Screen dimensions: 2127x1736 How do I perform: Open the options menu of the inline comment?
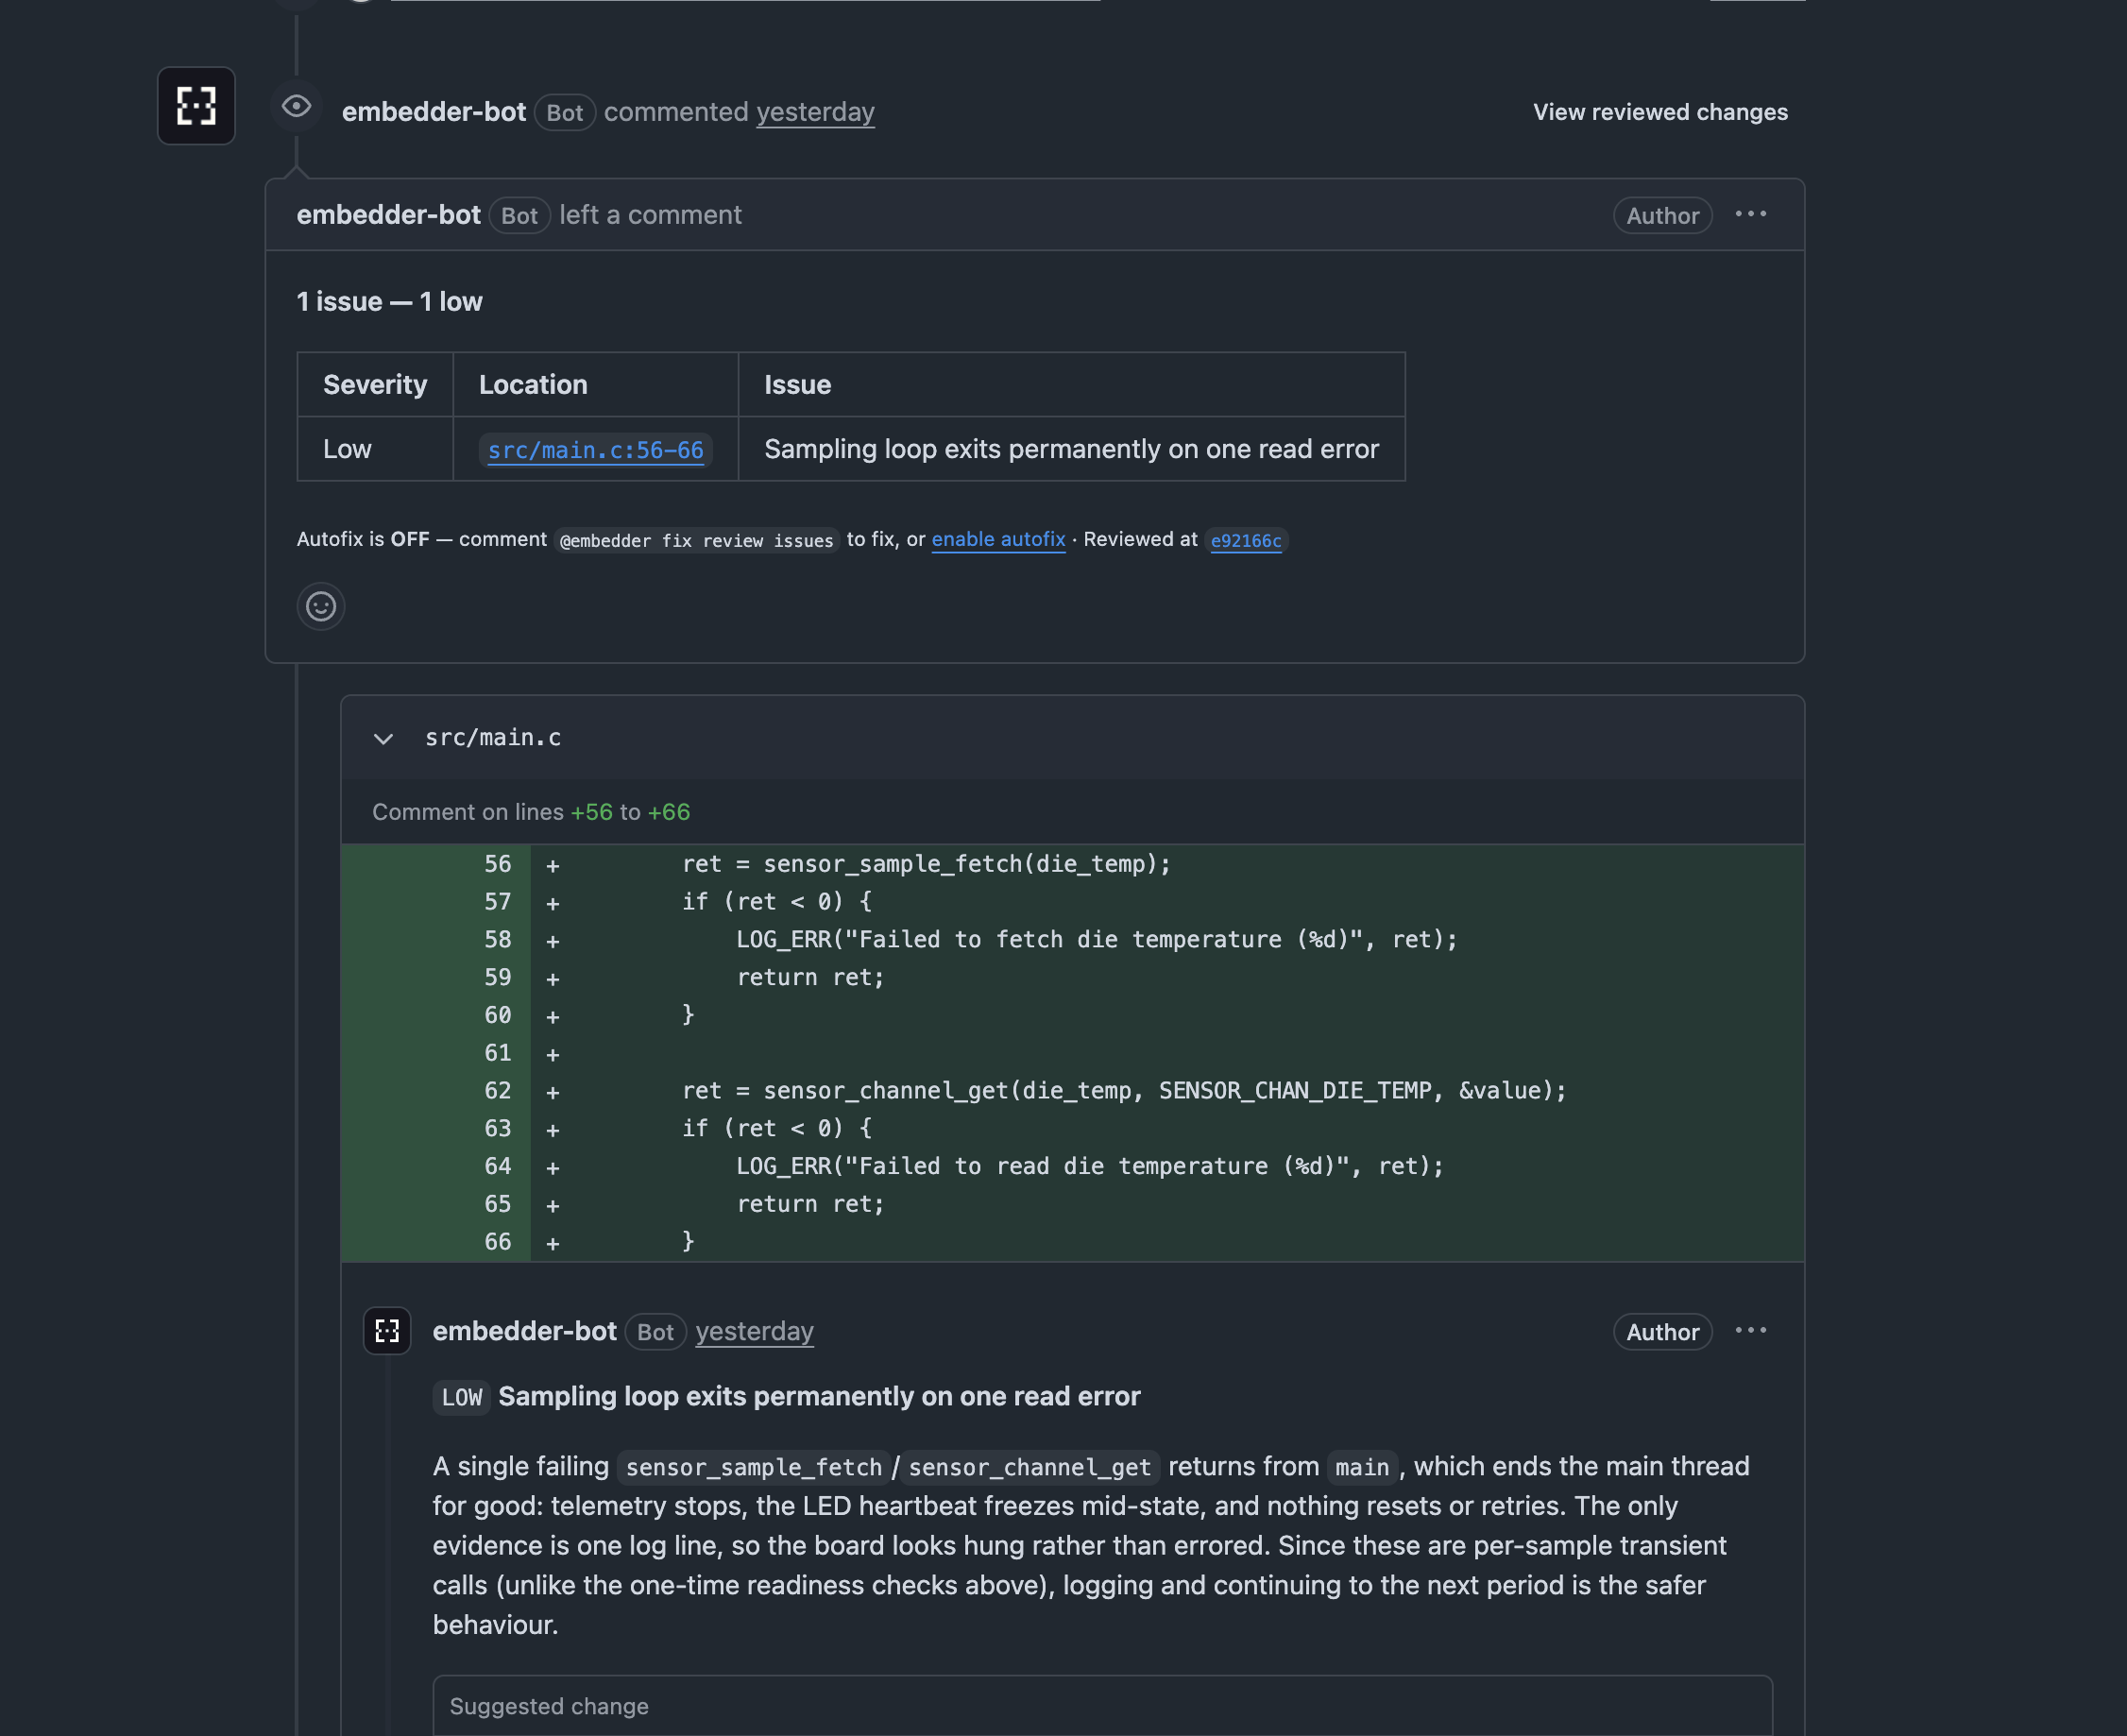point(1751,1330)
